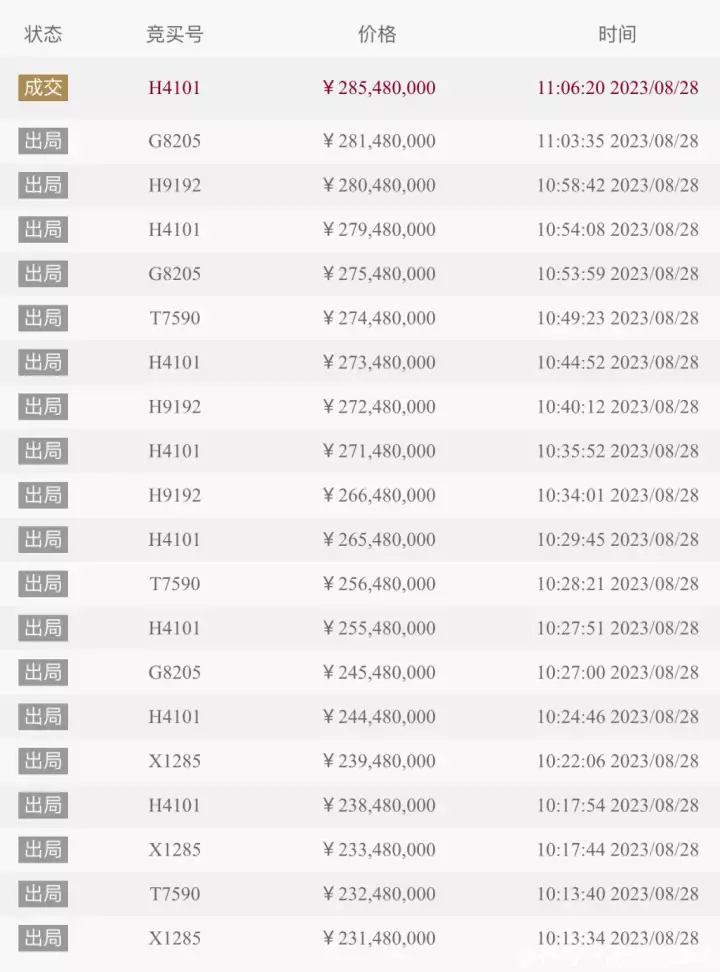
Task: Click bidder G8205 on the 11:03:35 row
Action: click(x=174, y=141)
